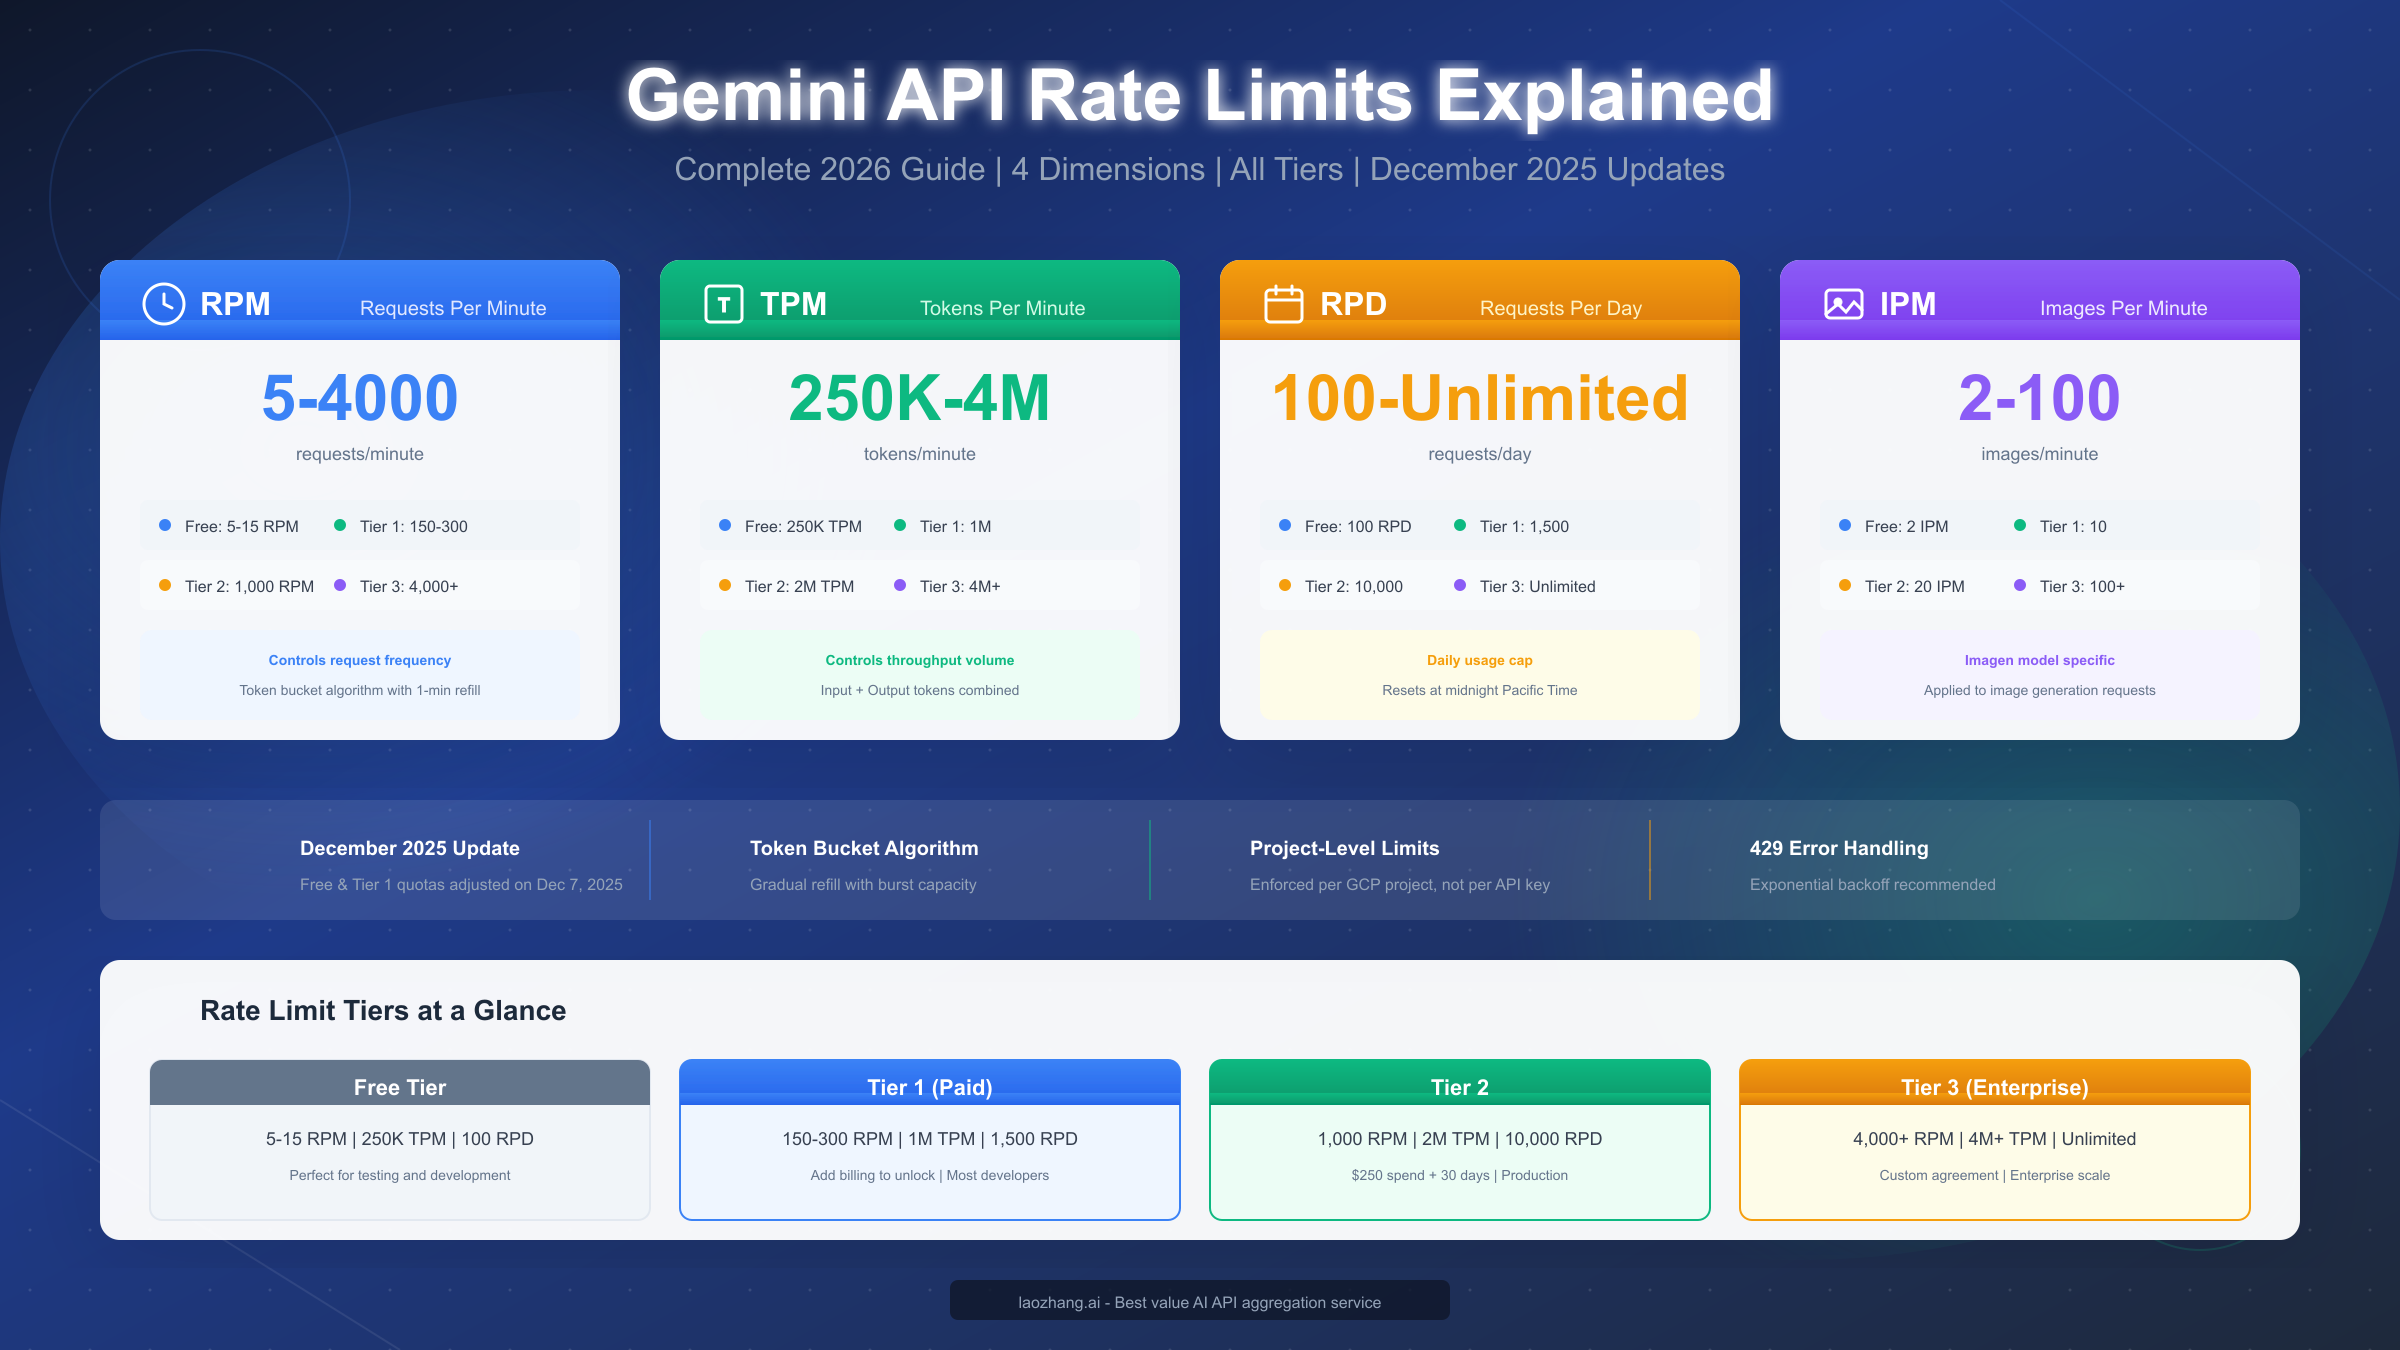The image size is (2400, 1350).
Task: Click the RPD calendar icon
Action: [1284, 304]
